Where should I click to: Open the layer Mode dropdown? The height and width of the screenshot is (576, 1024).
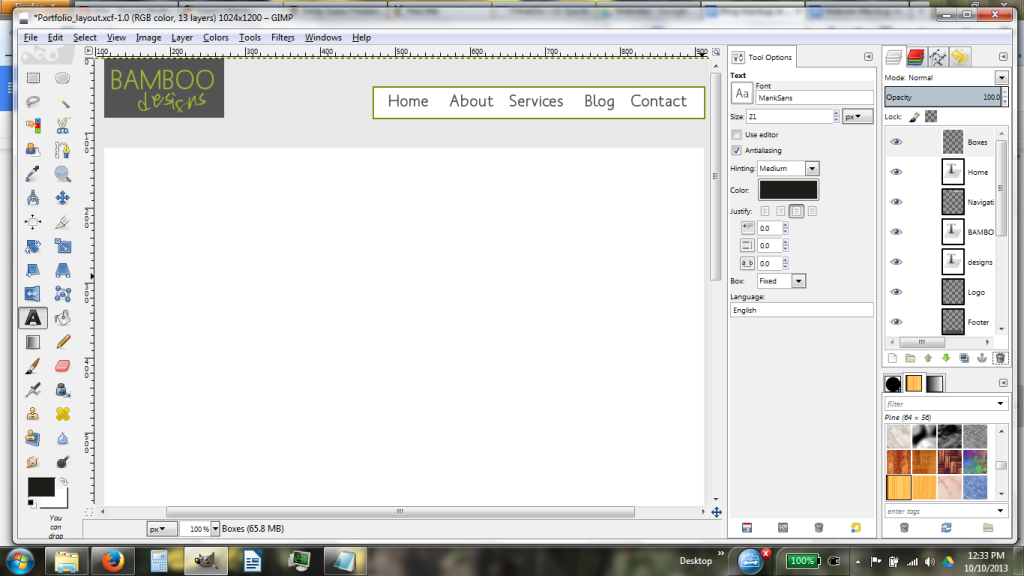tap(1000, 77)
